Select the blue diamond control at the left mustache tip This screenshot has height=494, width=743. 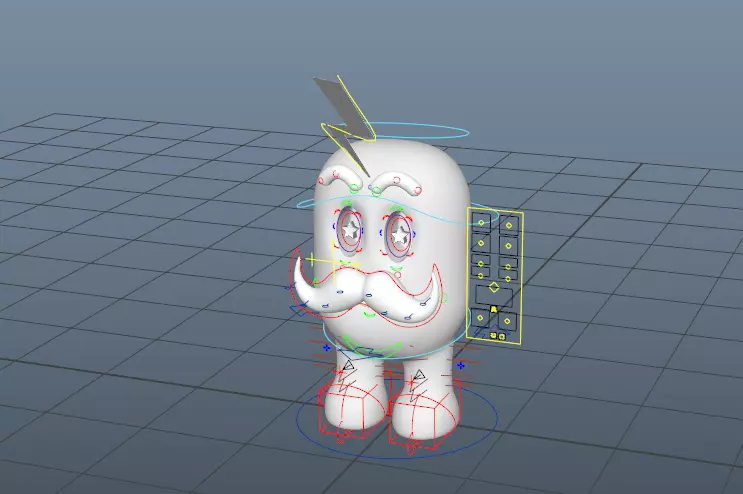pos(299,311)
